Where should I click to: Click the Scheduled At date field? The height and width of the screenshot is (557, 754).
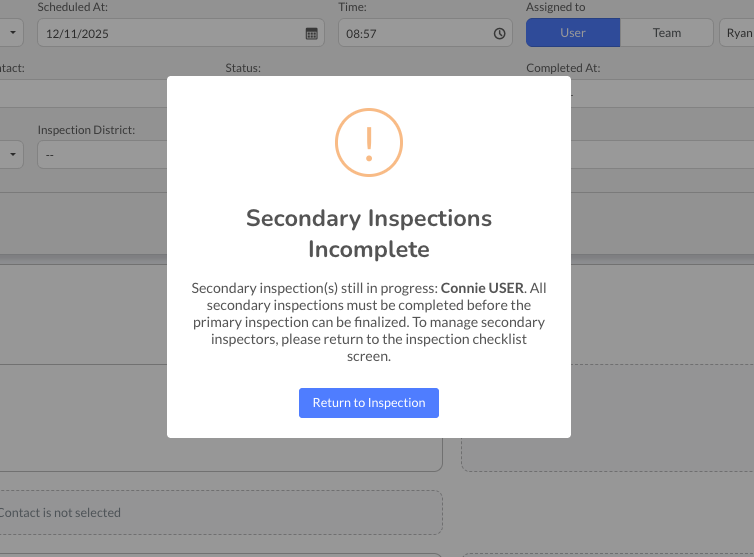(x=170, y=33)
